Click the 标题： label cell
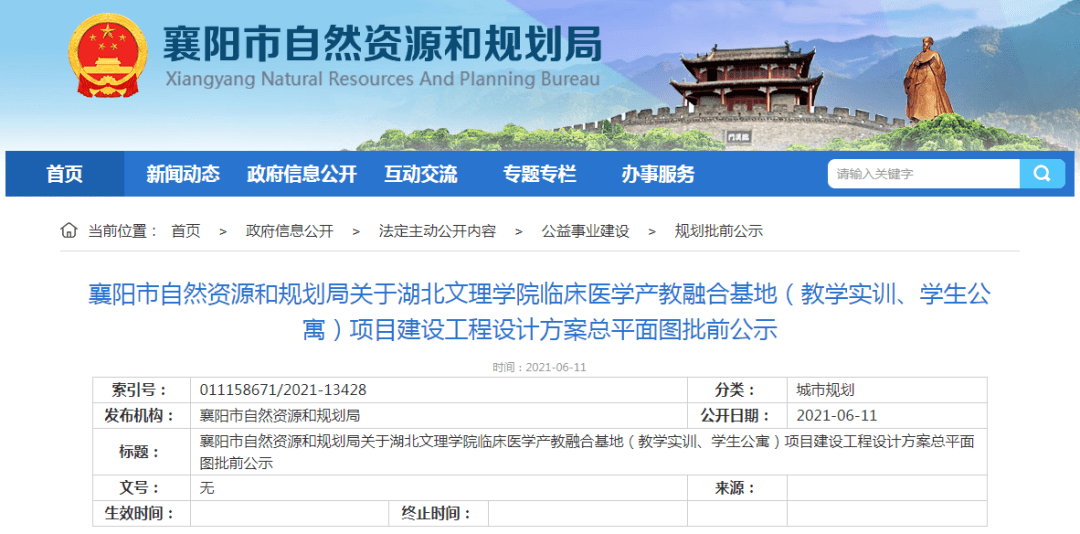This screenshot has width=1080, height=534. pos(142,452)
